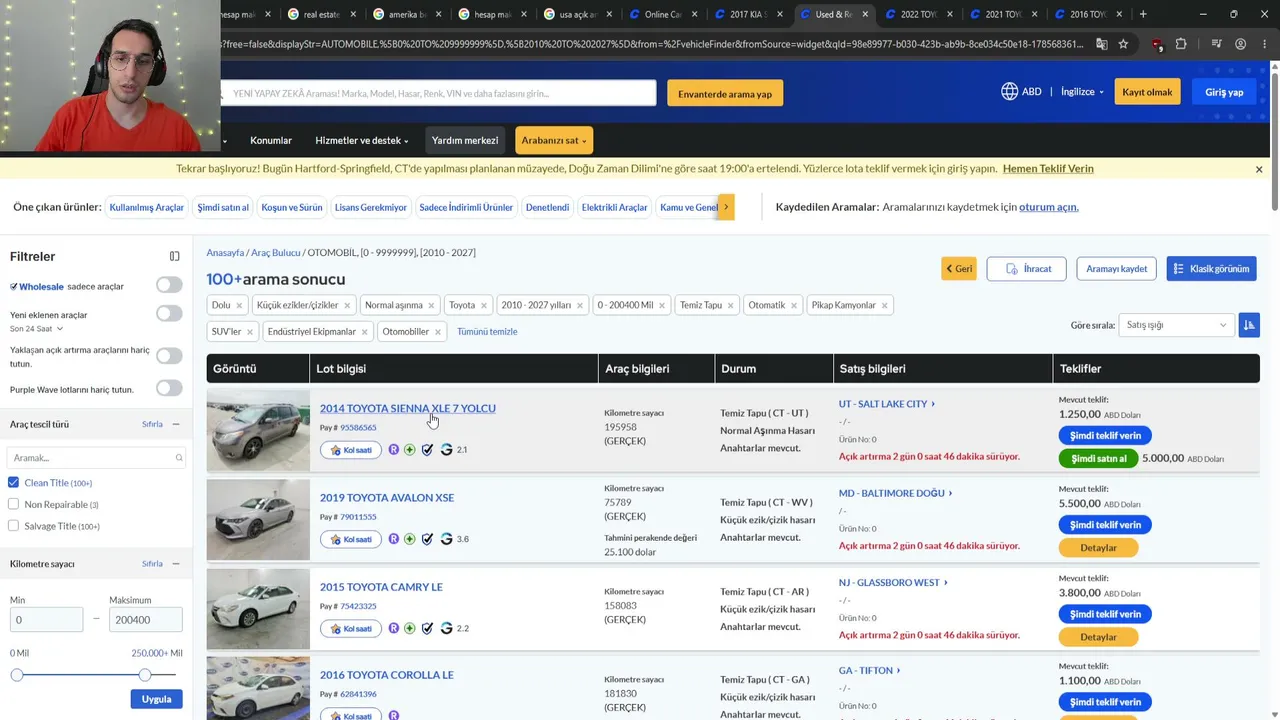
Task: Open the 2019 Toyota Avalon XSE listing
Action: click(387, 497)
